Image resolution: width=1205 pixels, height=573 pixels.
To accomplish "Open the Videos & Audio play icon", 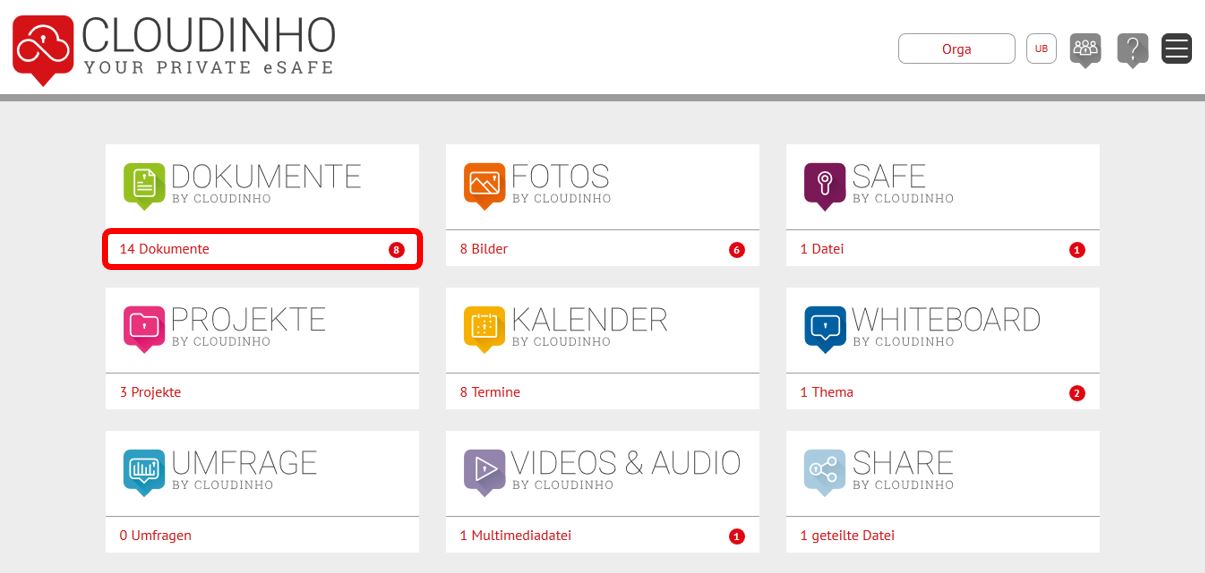I will tap(484, 472).
